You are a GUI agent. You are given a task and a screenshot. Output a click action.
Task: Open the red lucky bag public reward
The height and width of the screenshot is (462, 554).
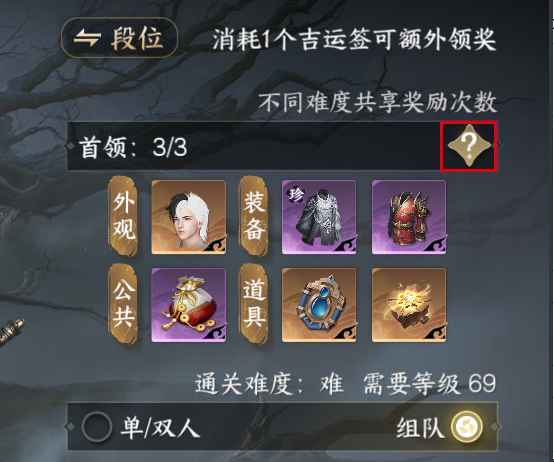point(189,305)
